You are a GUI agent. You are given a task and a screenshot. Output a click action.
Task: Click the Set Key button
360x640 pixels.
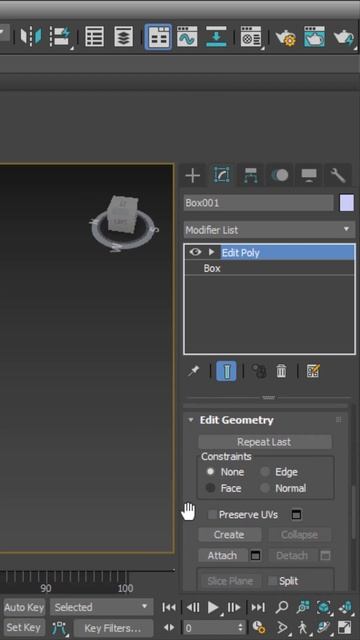[x=24, y=627]
